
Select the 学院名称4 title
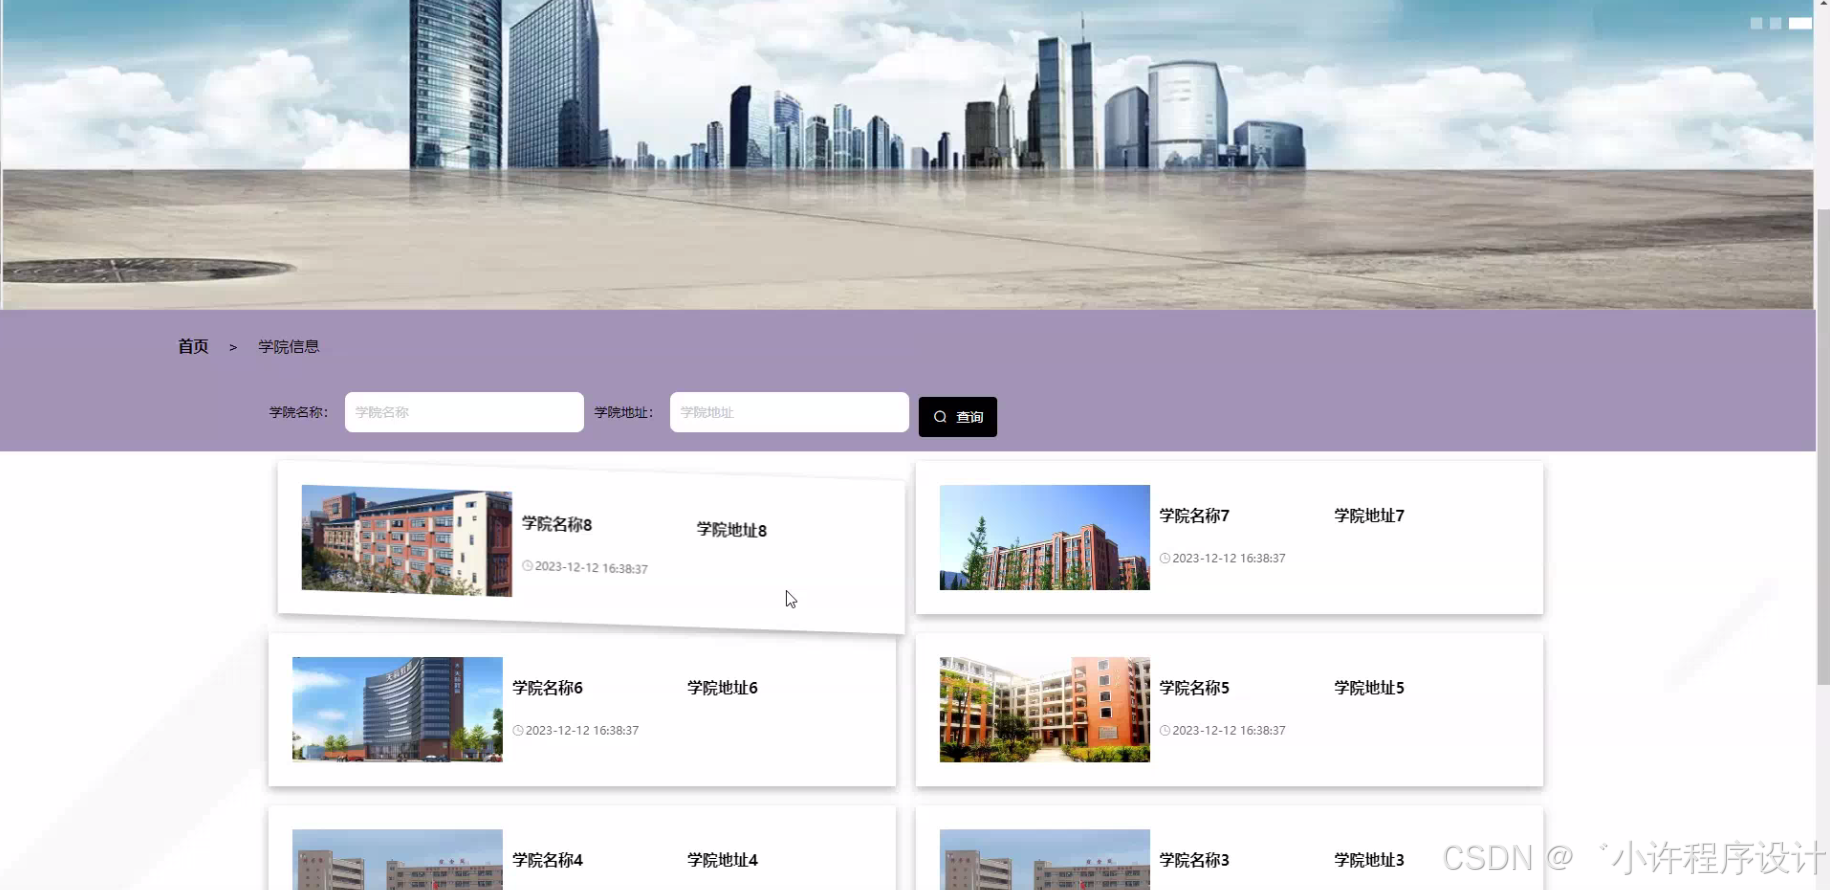click(x=547, y=859)
